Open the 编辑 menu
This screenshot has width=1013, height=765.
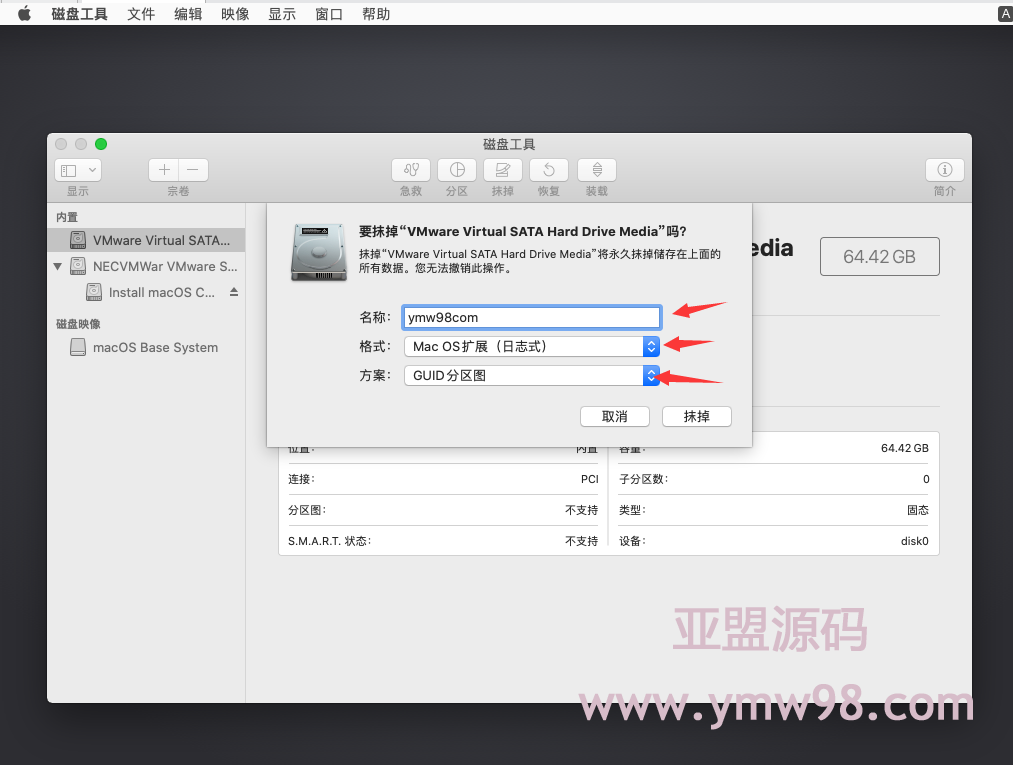(188, 14)
